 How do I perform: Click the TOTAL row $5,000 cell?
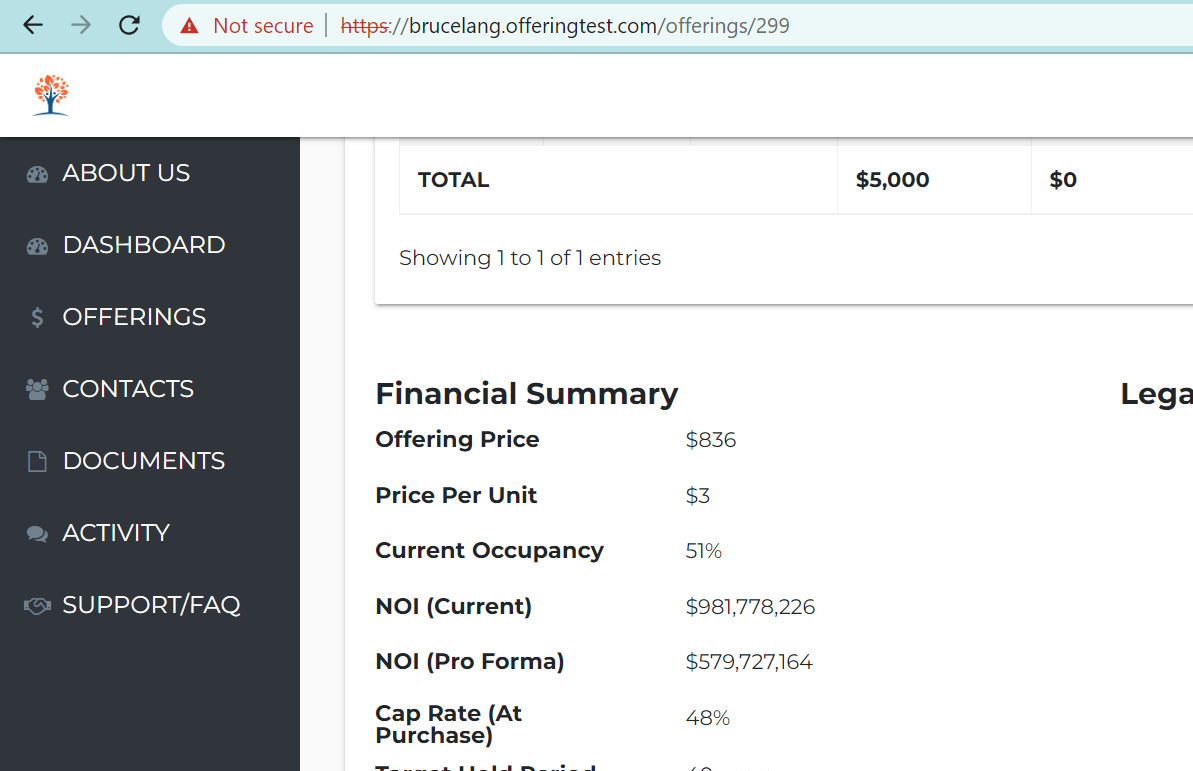(x=892, y=180)
